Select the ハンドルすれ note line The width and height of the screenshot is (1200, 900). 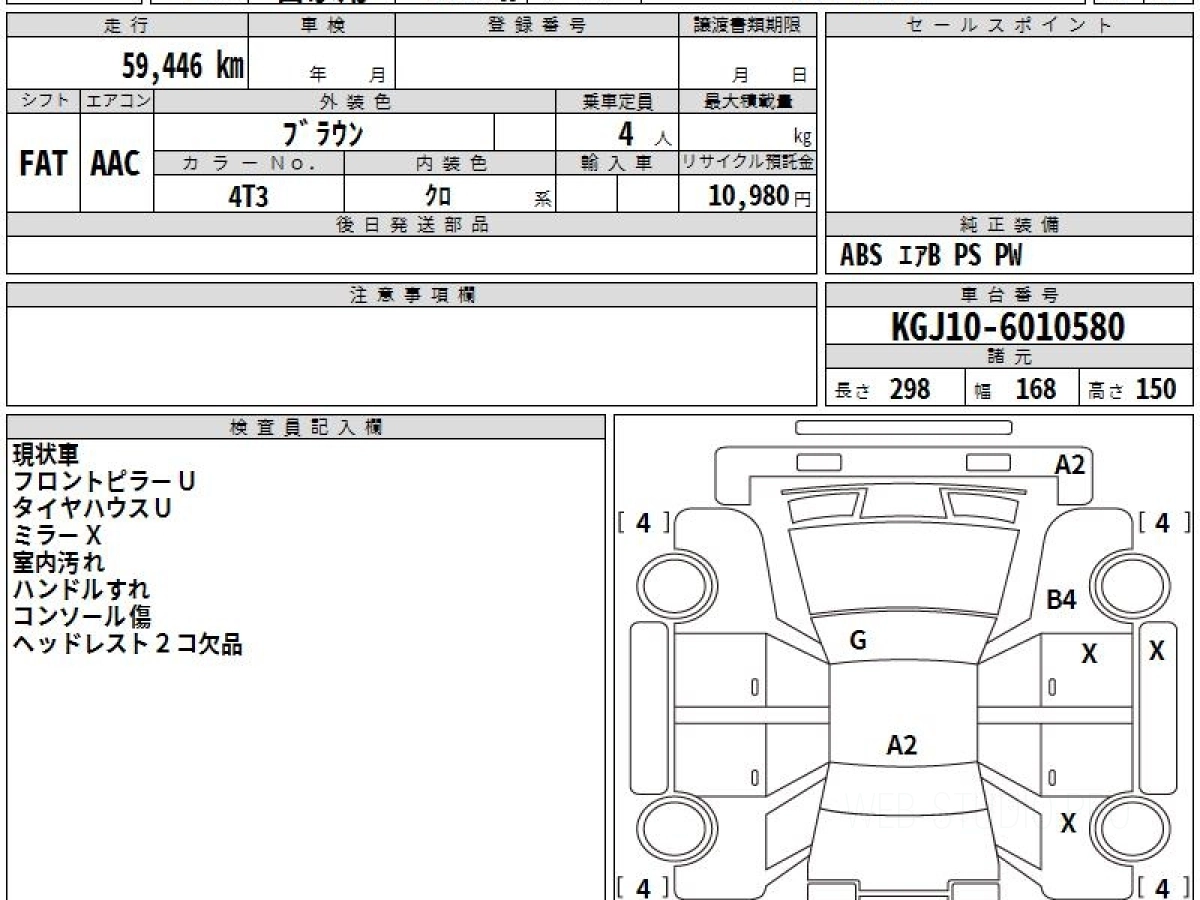81,590
